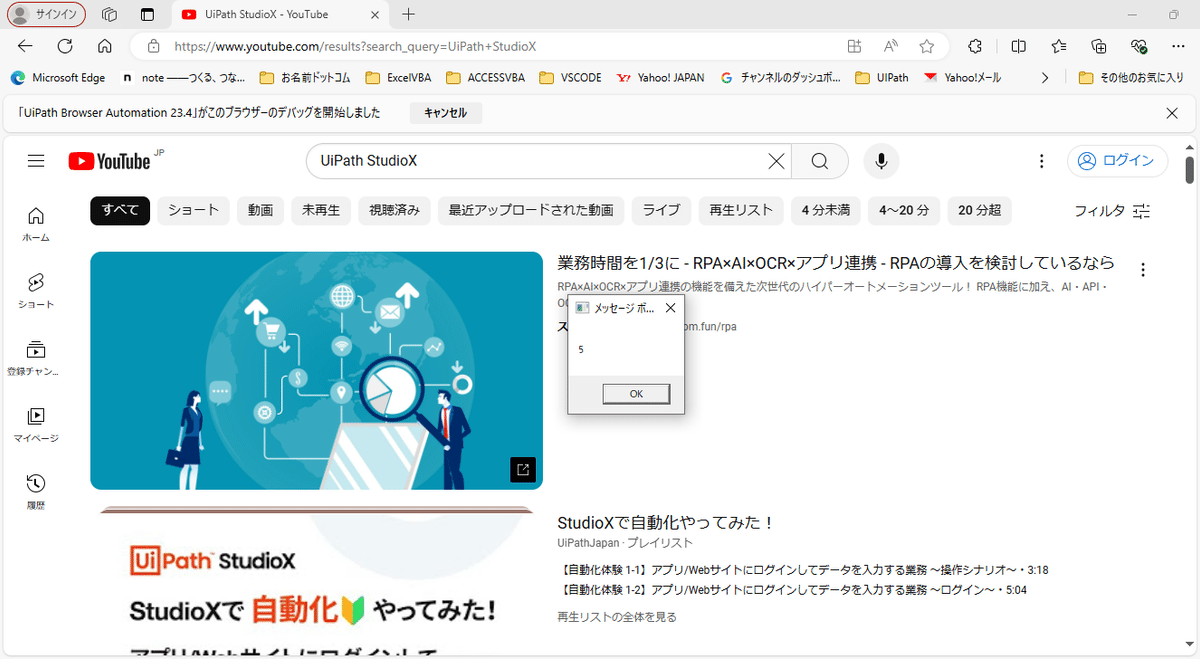The height and width of the screenshot is (659, 1200).
Task: Open browser extensions puzzle icon
Action: [975, 46]
